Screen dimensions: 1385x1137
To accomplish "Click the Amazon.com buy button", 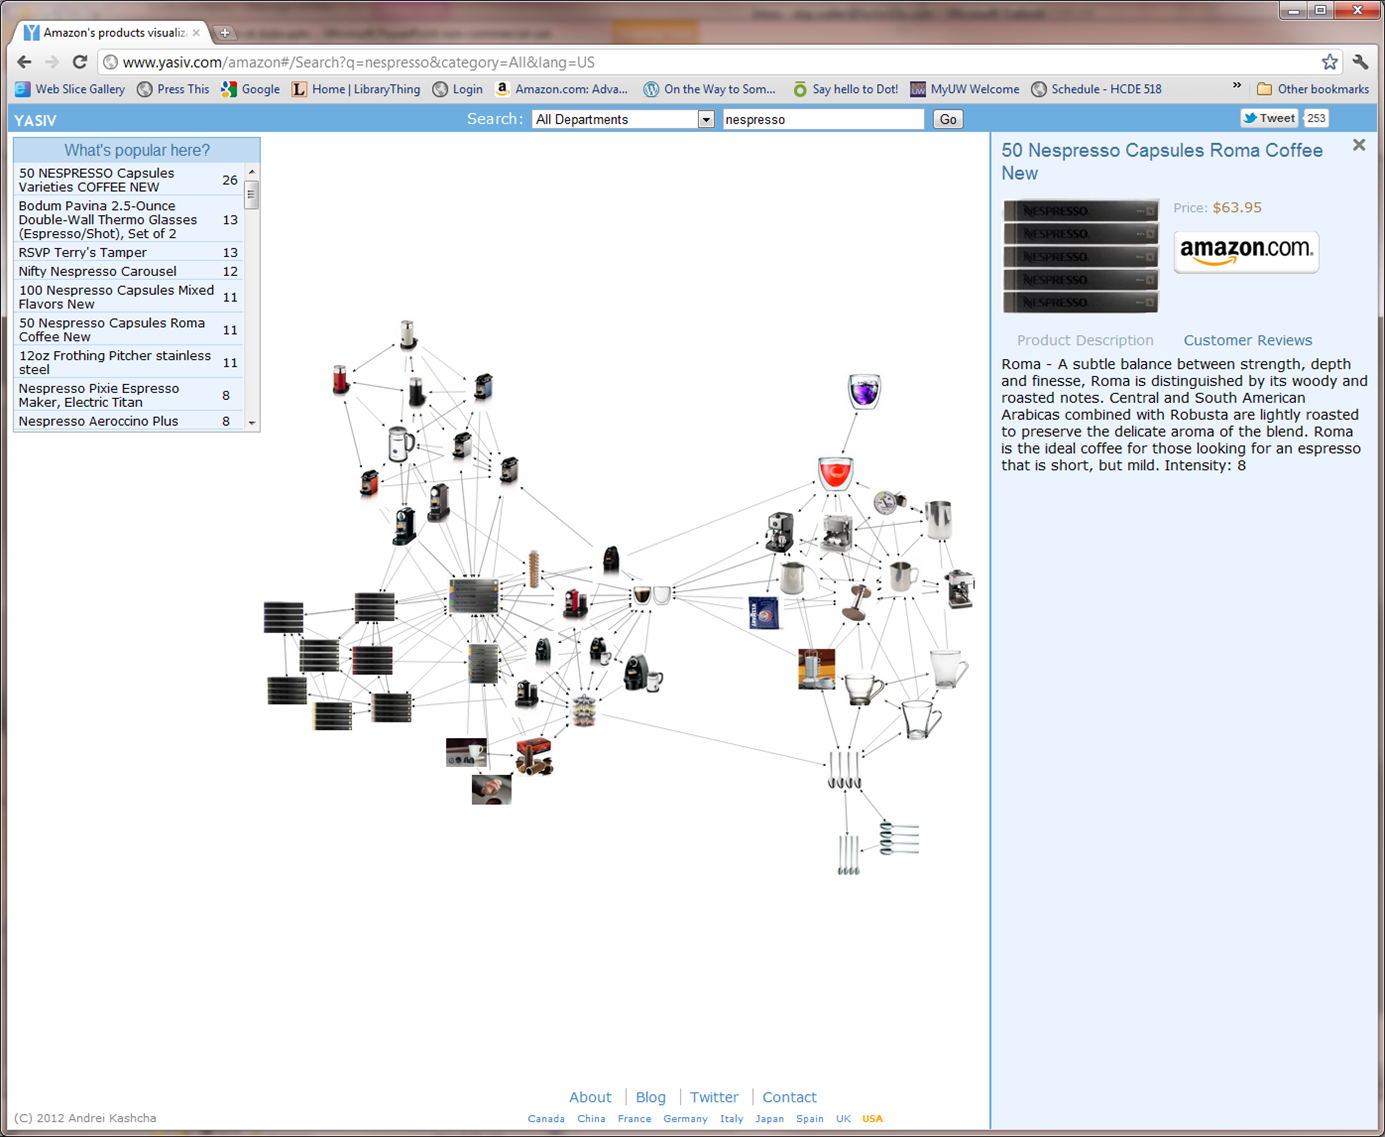I will [1245, 251].
